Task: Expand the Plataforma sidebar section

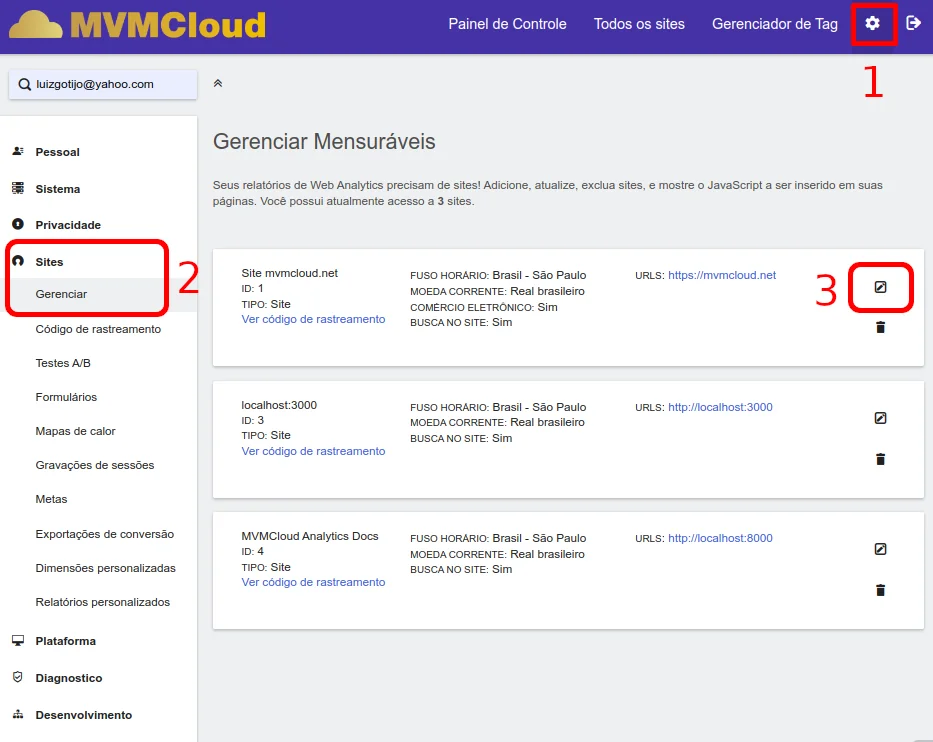Action: pos(65,641)
